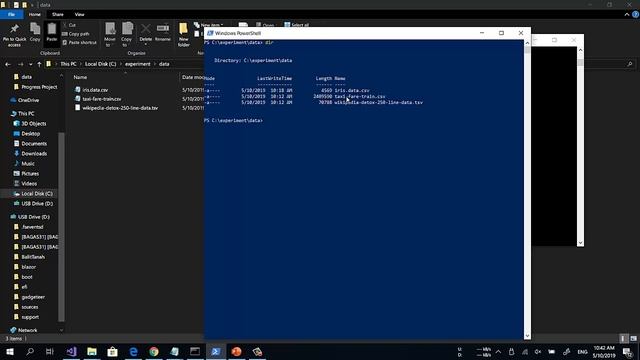Open Microsoft Edge from the taskbar
The width and height of the screenshot is (640, 360).
click(133, 351)
